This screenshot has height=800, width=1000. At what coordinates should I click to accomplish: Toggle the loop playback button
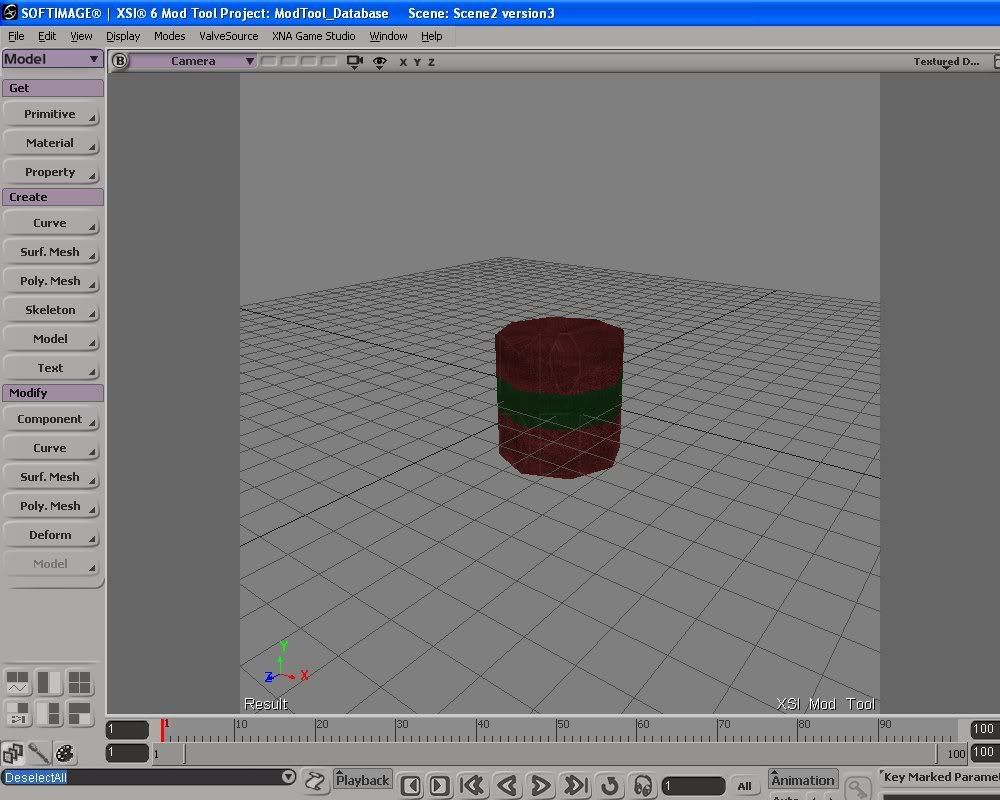(610, 785)
